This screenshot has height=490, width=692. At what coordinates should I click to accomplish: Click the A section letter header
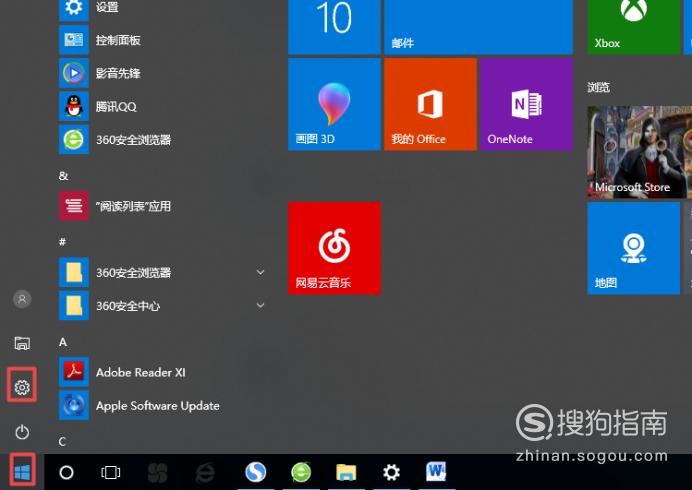[63, 342]
